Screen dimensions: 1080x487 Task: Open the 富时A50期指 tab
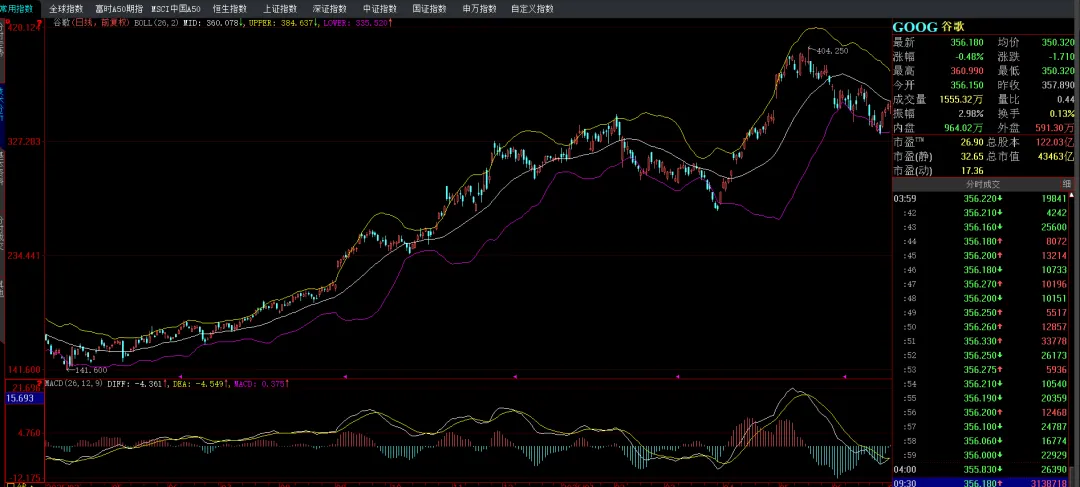119,9
